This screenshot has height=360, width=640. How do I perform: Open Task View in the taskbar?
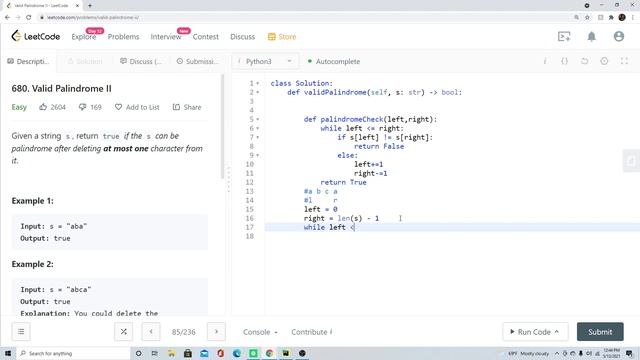[154, 353]
